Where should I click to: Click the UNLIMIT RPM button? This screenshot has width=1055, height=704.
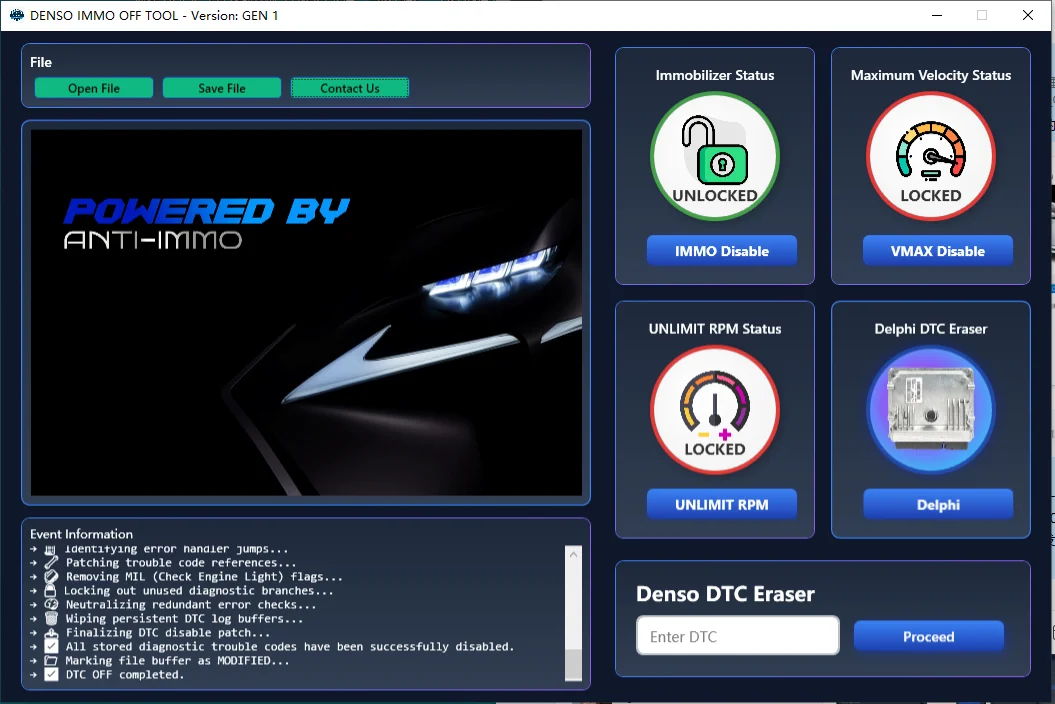(721, 505)
